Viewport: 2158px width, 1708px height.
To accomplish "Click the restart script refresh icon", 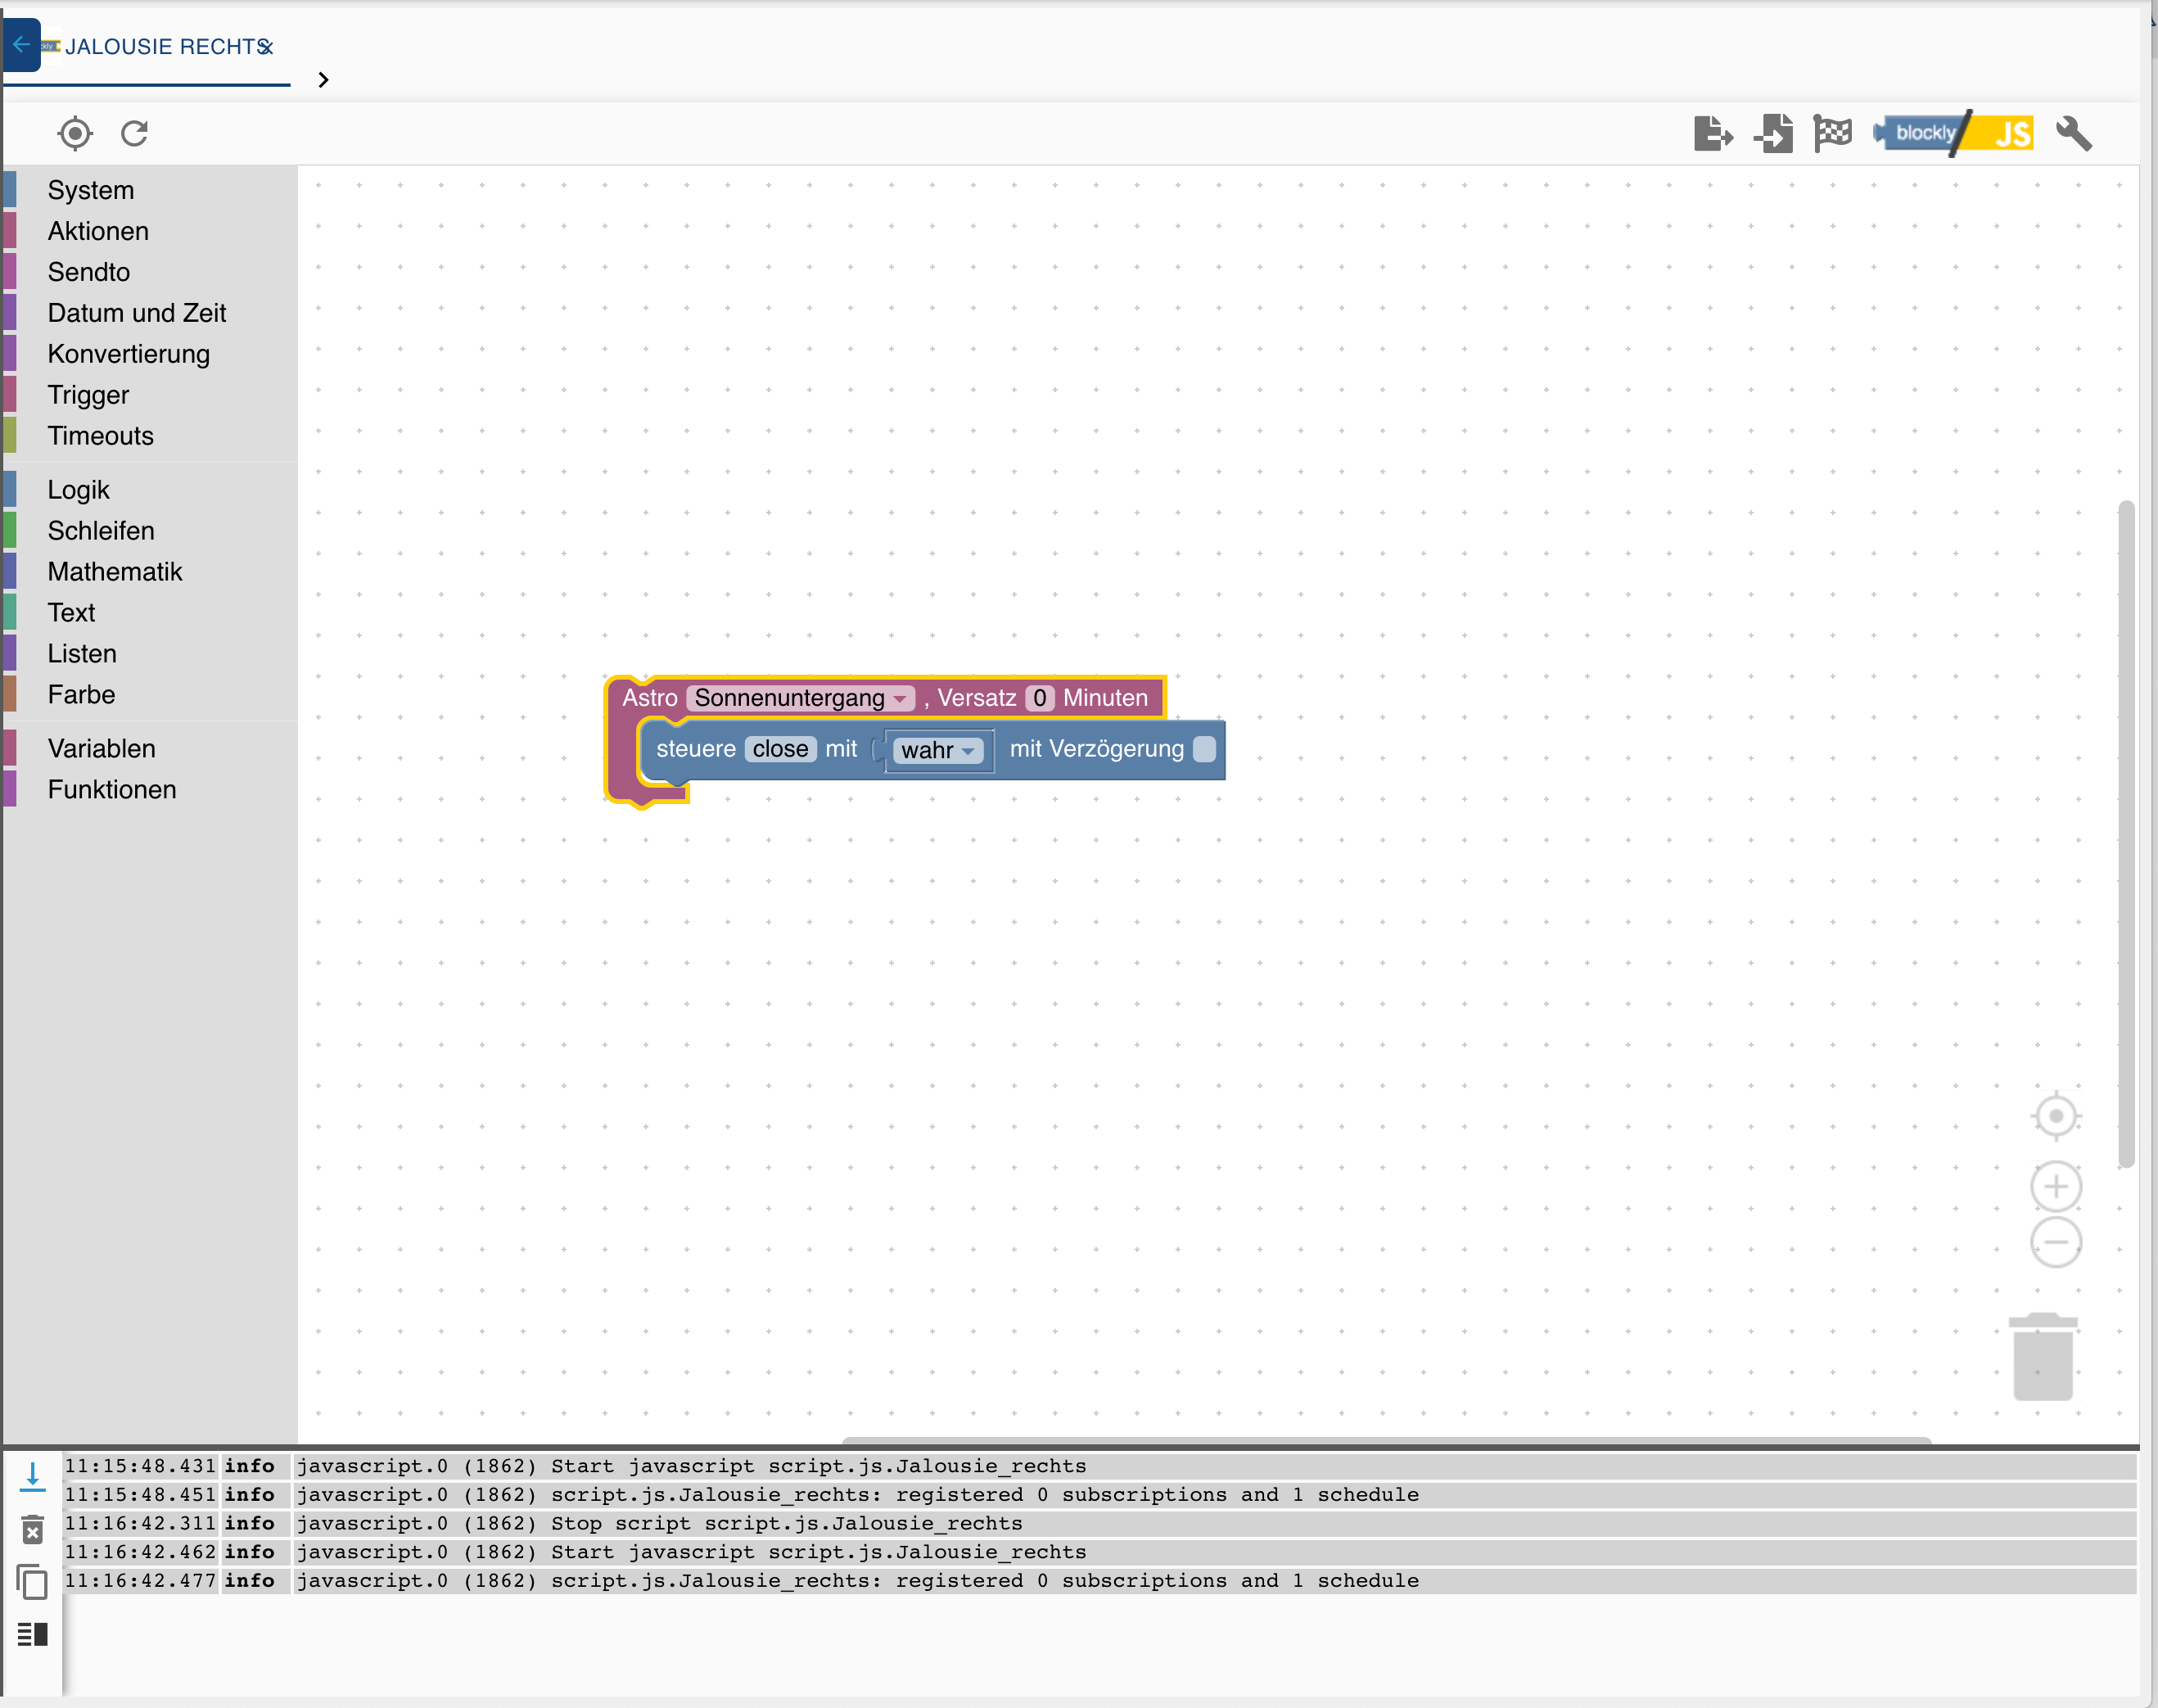I will (135, 133).
